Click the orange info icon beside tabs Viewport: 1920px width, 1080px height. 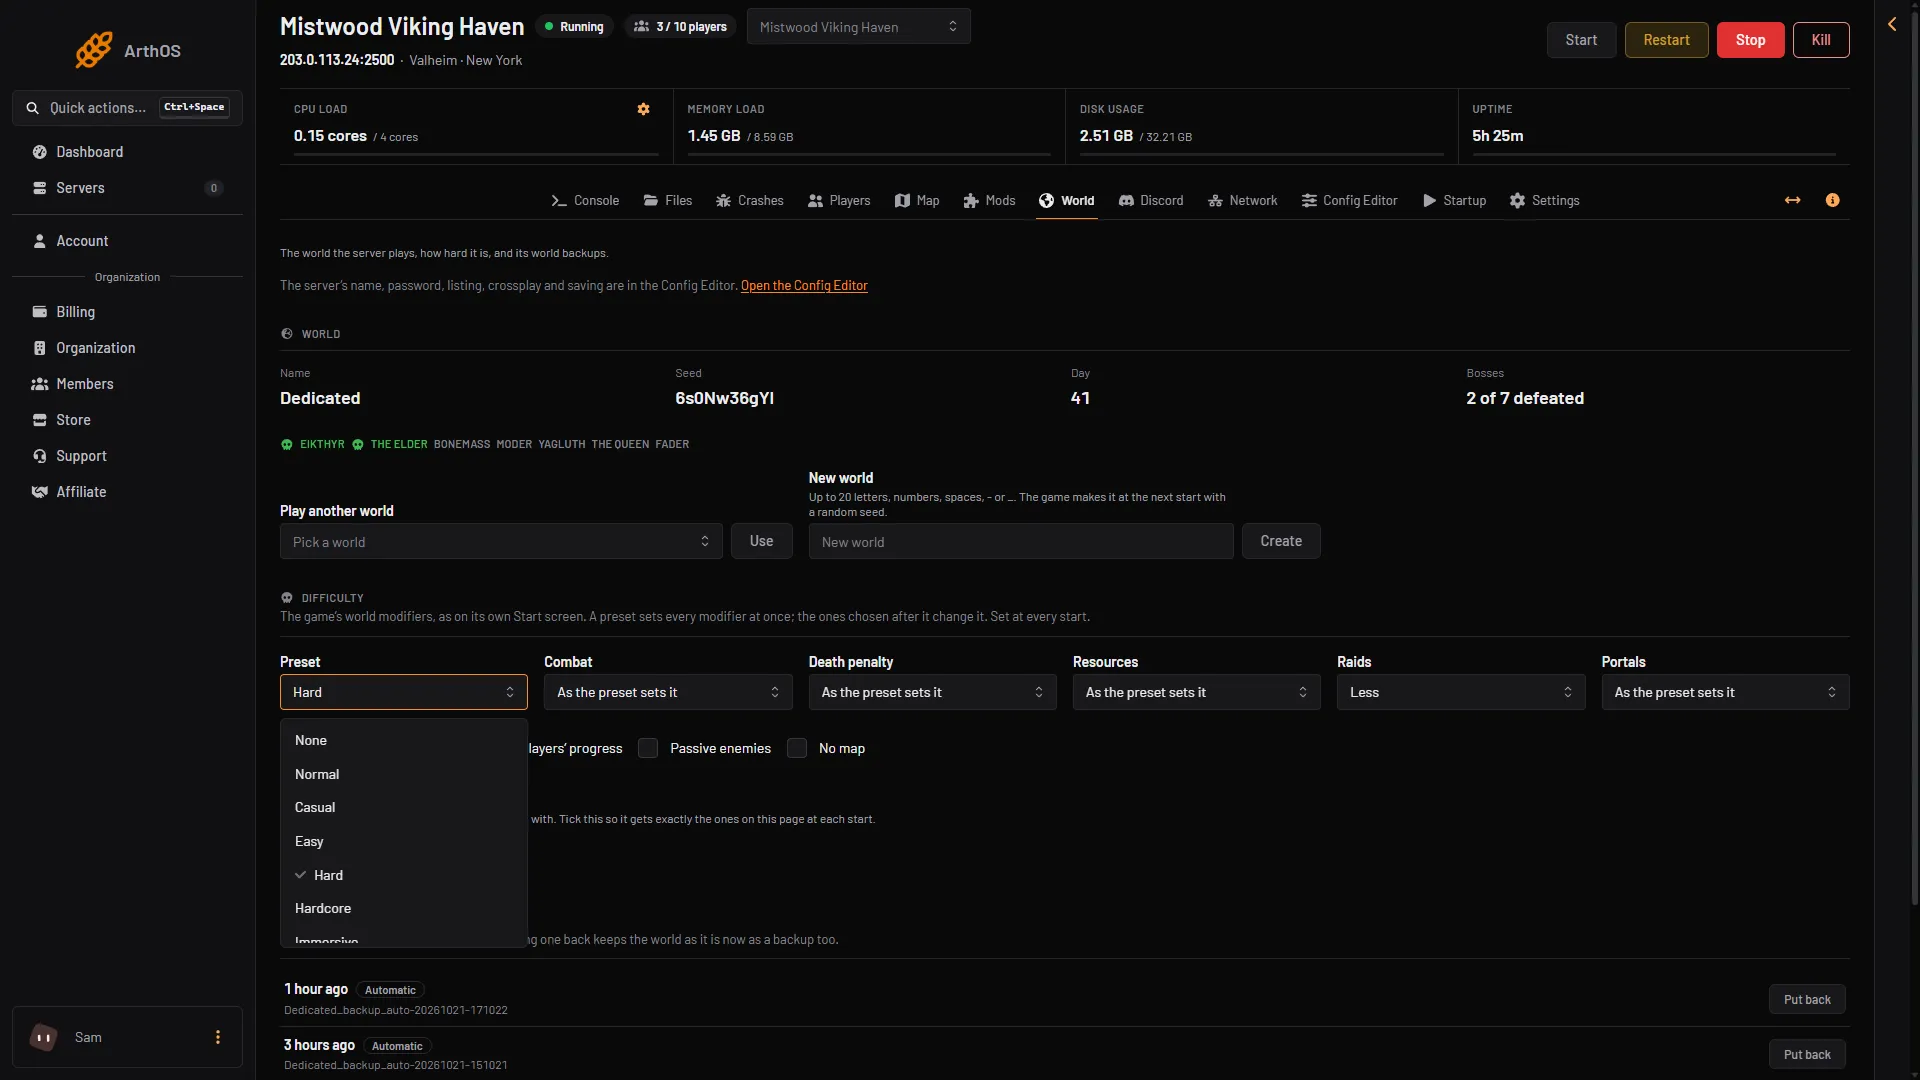(1832, 200)
